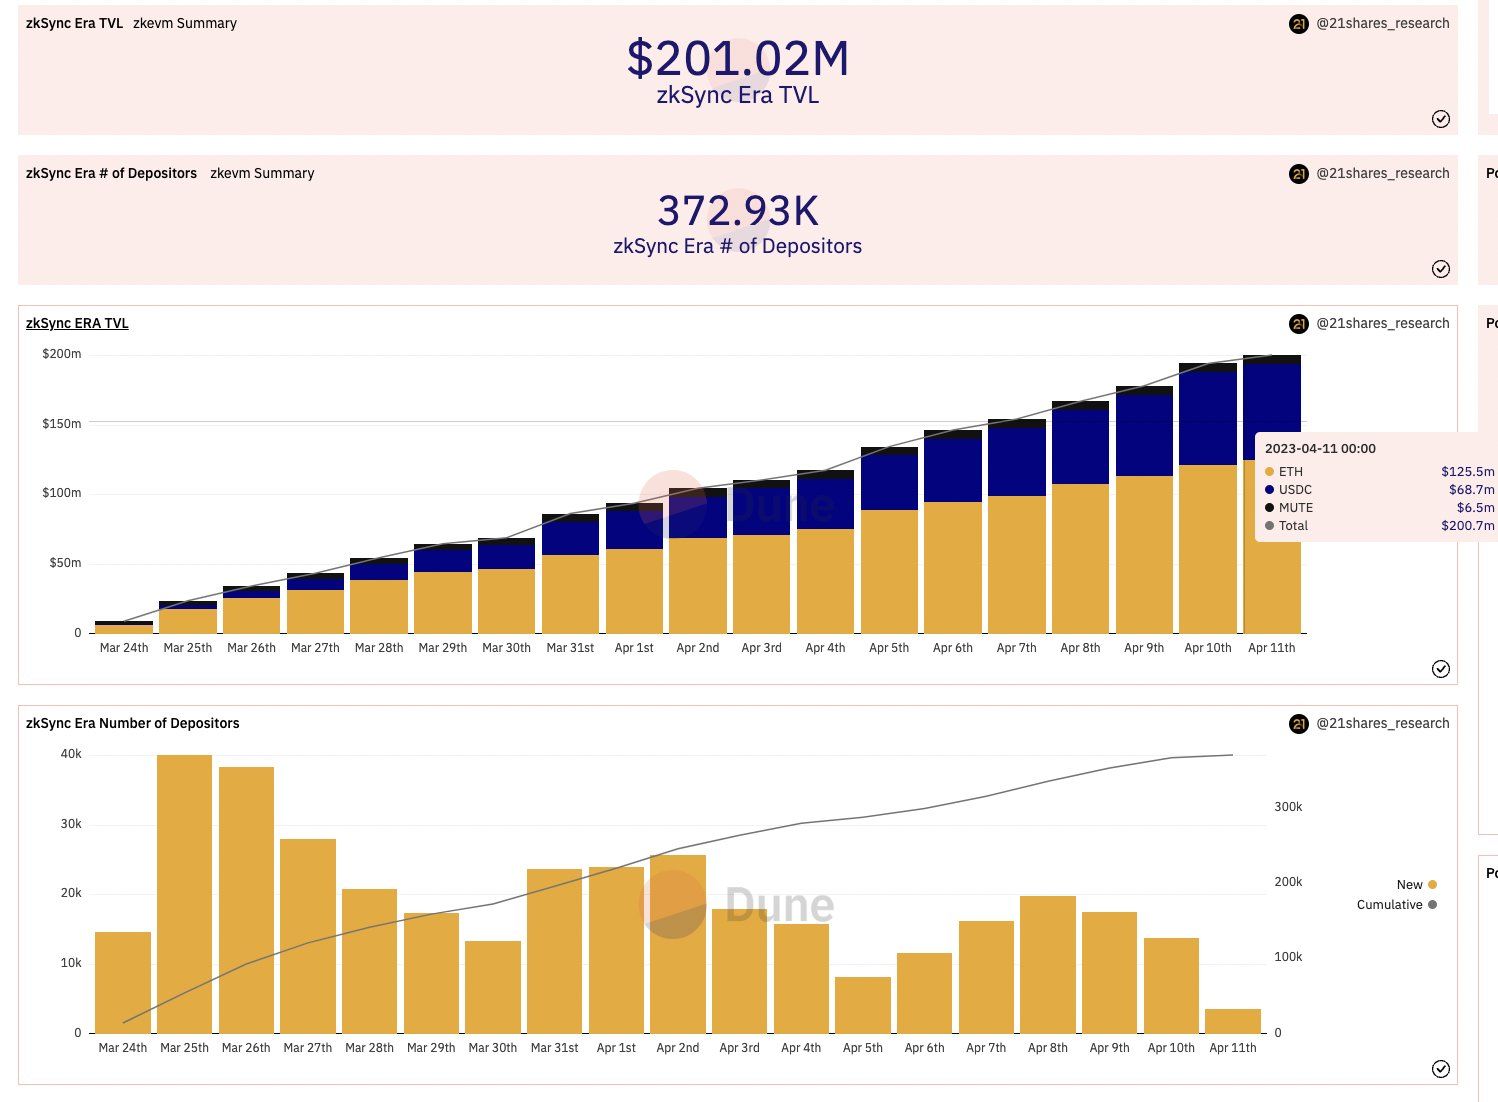Click the Mar 30th x-axis label on the Depositors chart
This screenshot has height=1102, width=1498.
click(493, 1048)
